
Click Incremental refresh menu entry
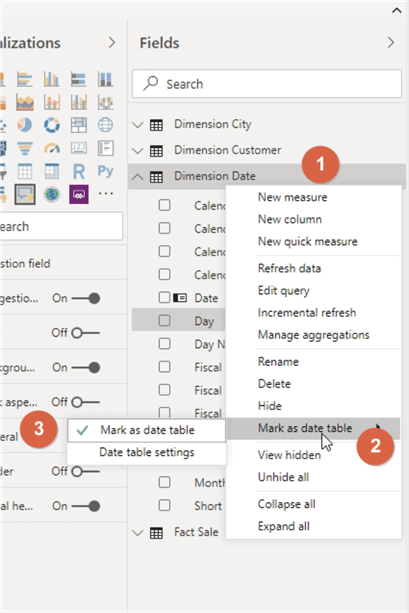click(x=307, y=313)
